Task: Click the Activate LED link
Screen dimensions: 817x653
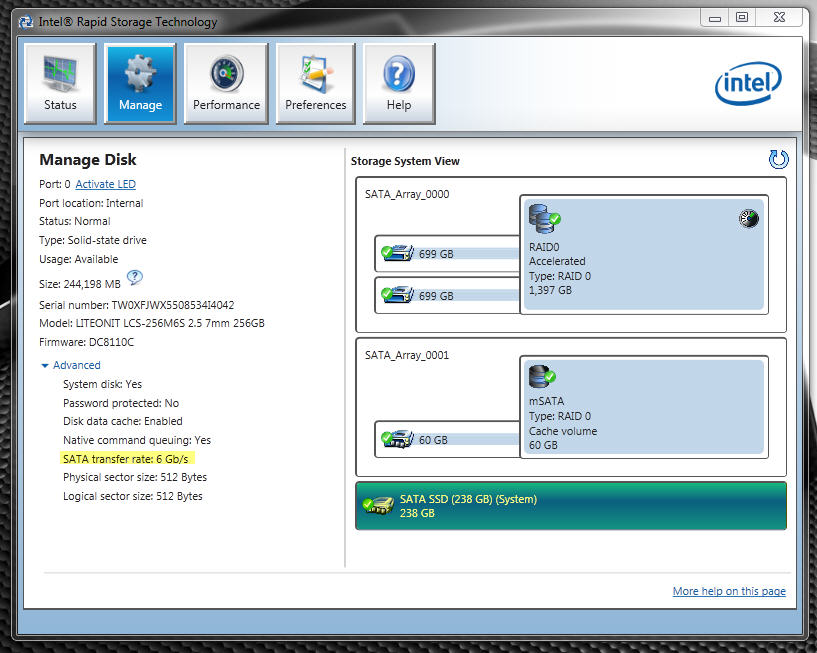Action: coord(105,184)
